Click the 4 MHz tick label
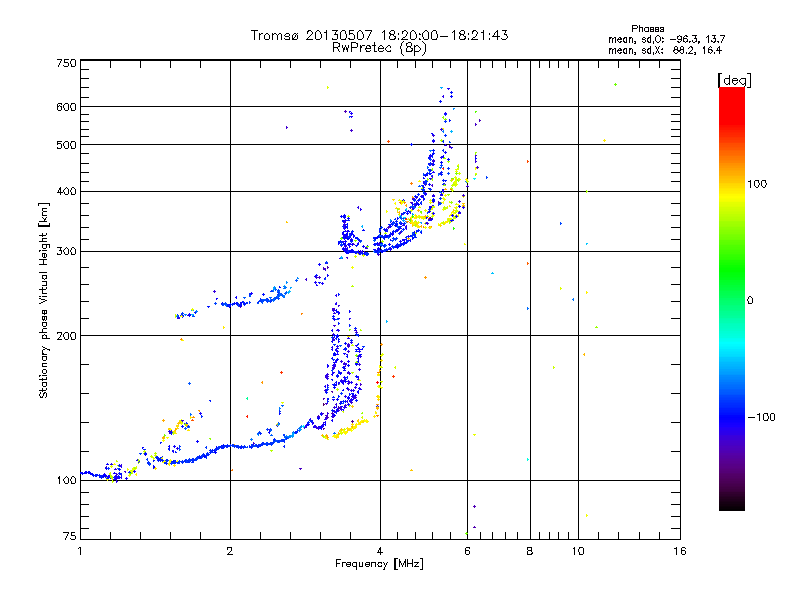The image size is (800, 600). point(380,551)
